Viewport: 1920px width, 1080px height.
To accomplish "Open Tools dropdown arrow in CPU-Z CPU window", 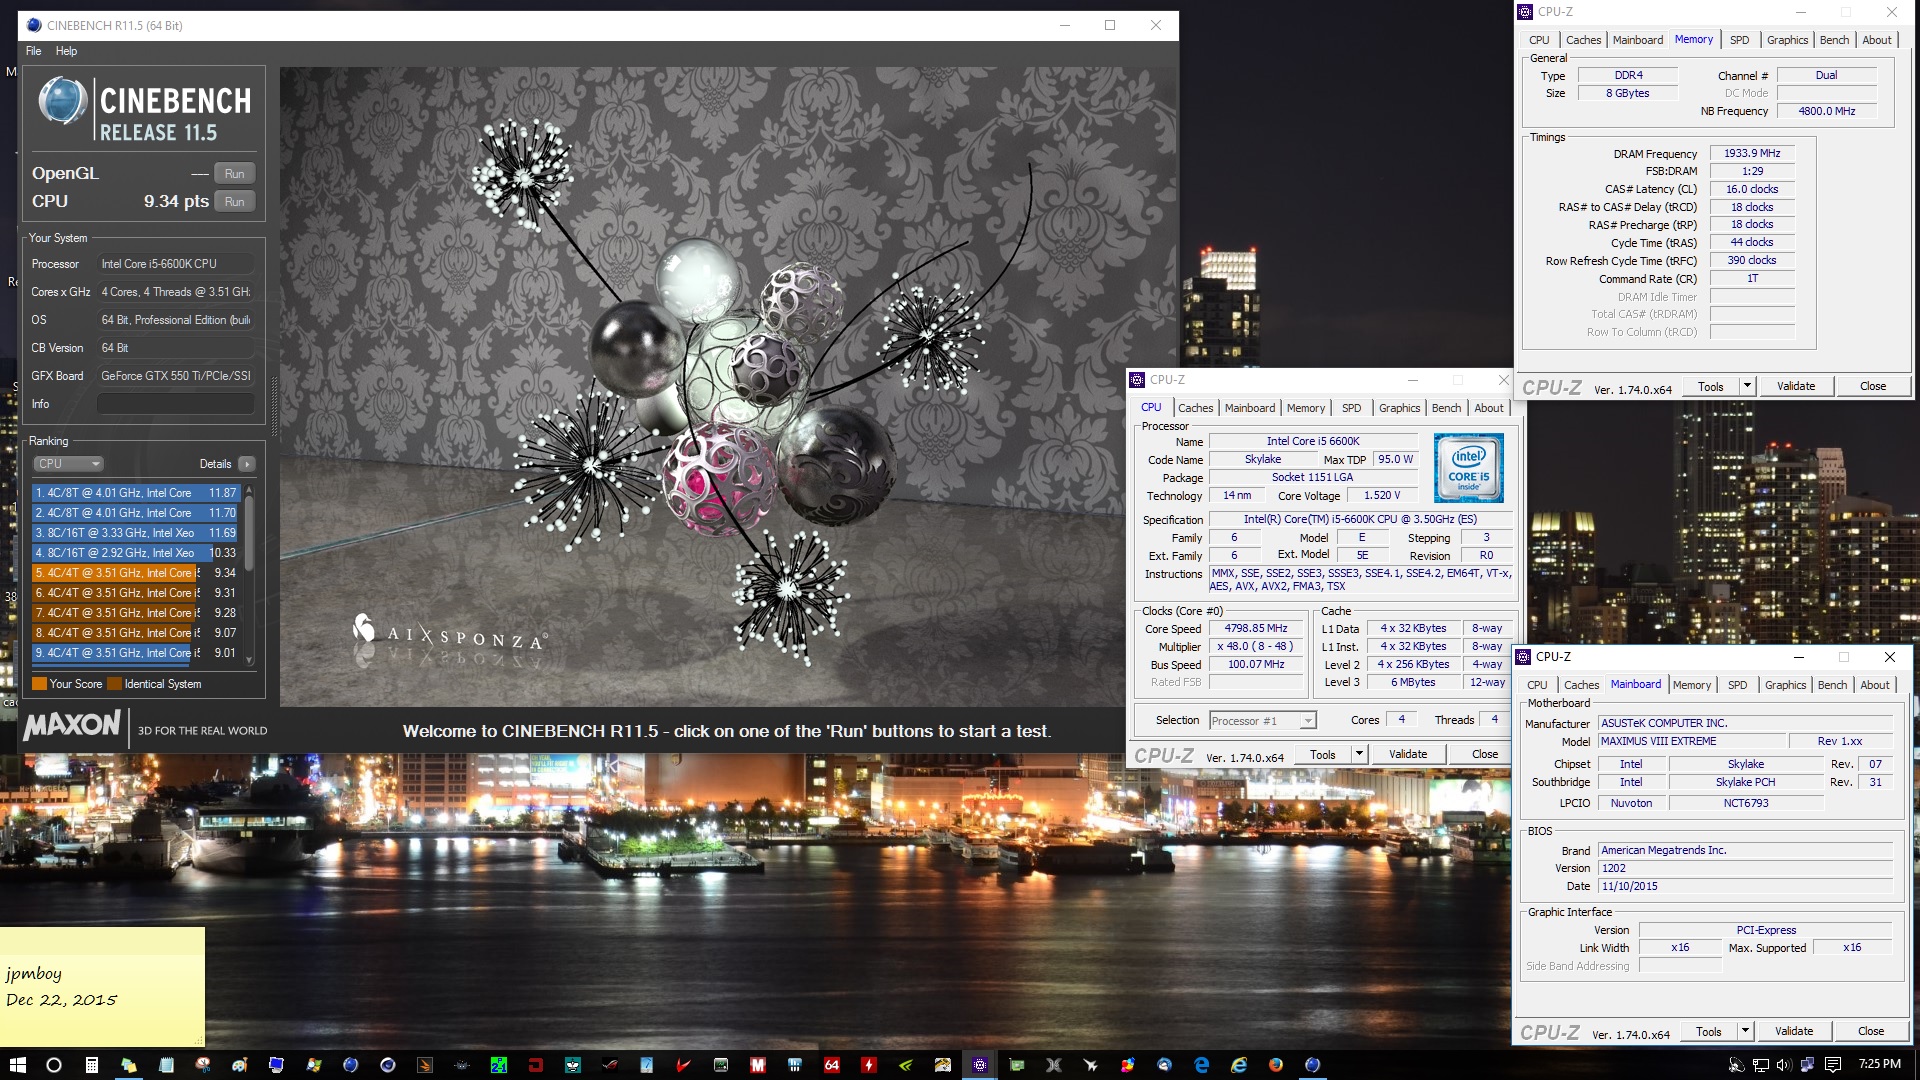I will click(1358, 754).
